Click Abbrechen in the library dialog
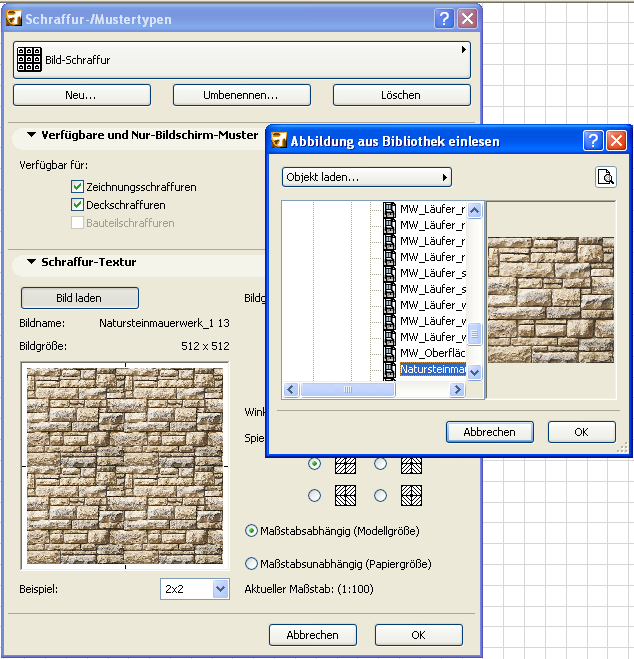634x659 pixels. pos(490,432)
